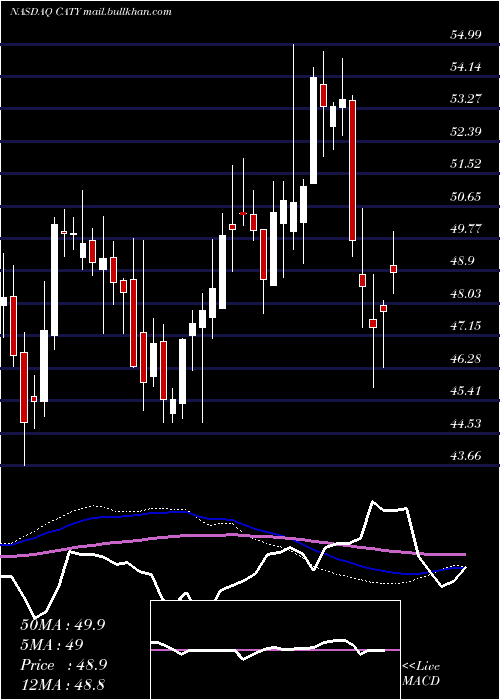Image resolution: width=500 pixels, height=700 pixels.
Task: Click the 46.28 price axis label
Action: 465,358
